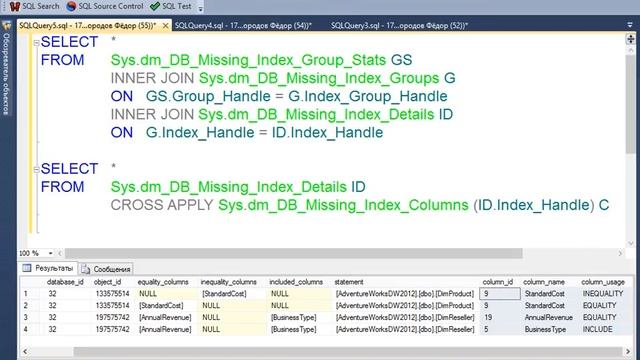Click the BusinessType column_name cell
The width and height of the screenshot is (640, 360).
[x=550, y=329]
